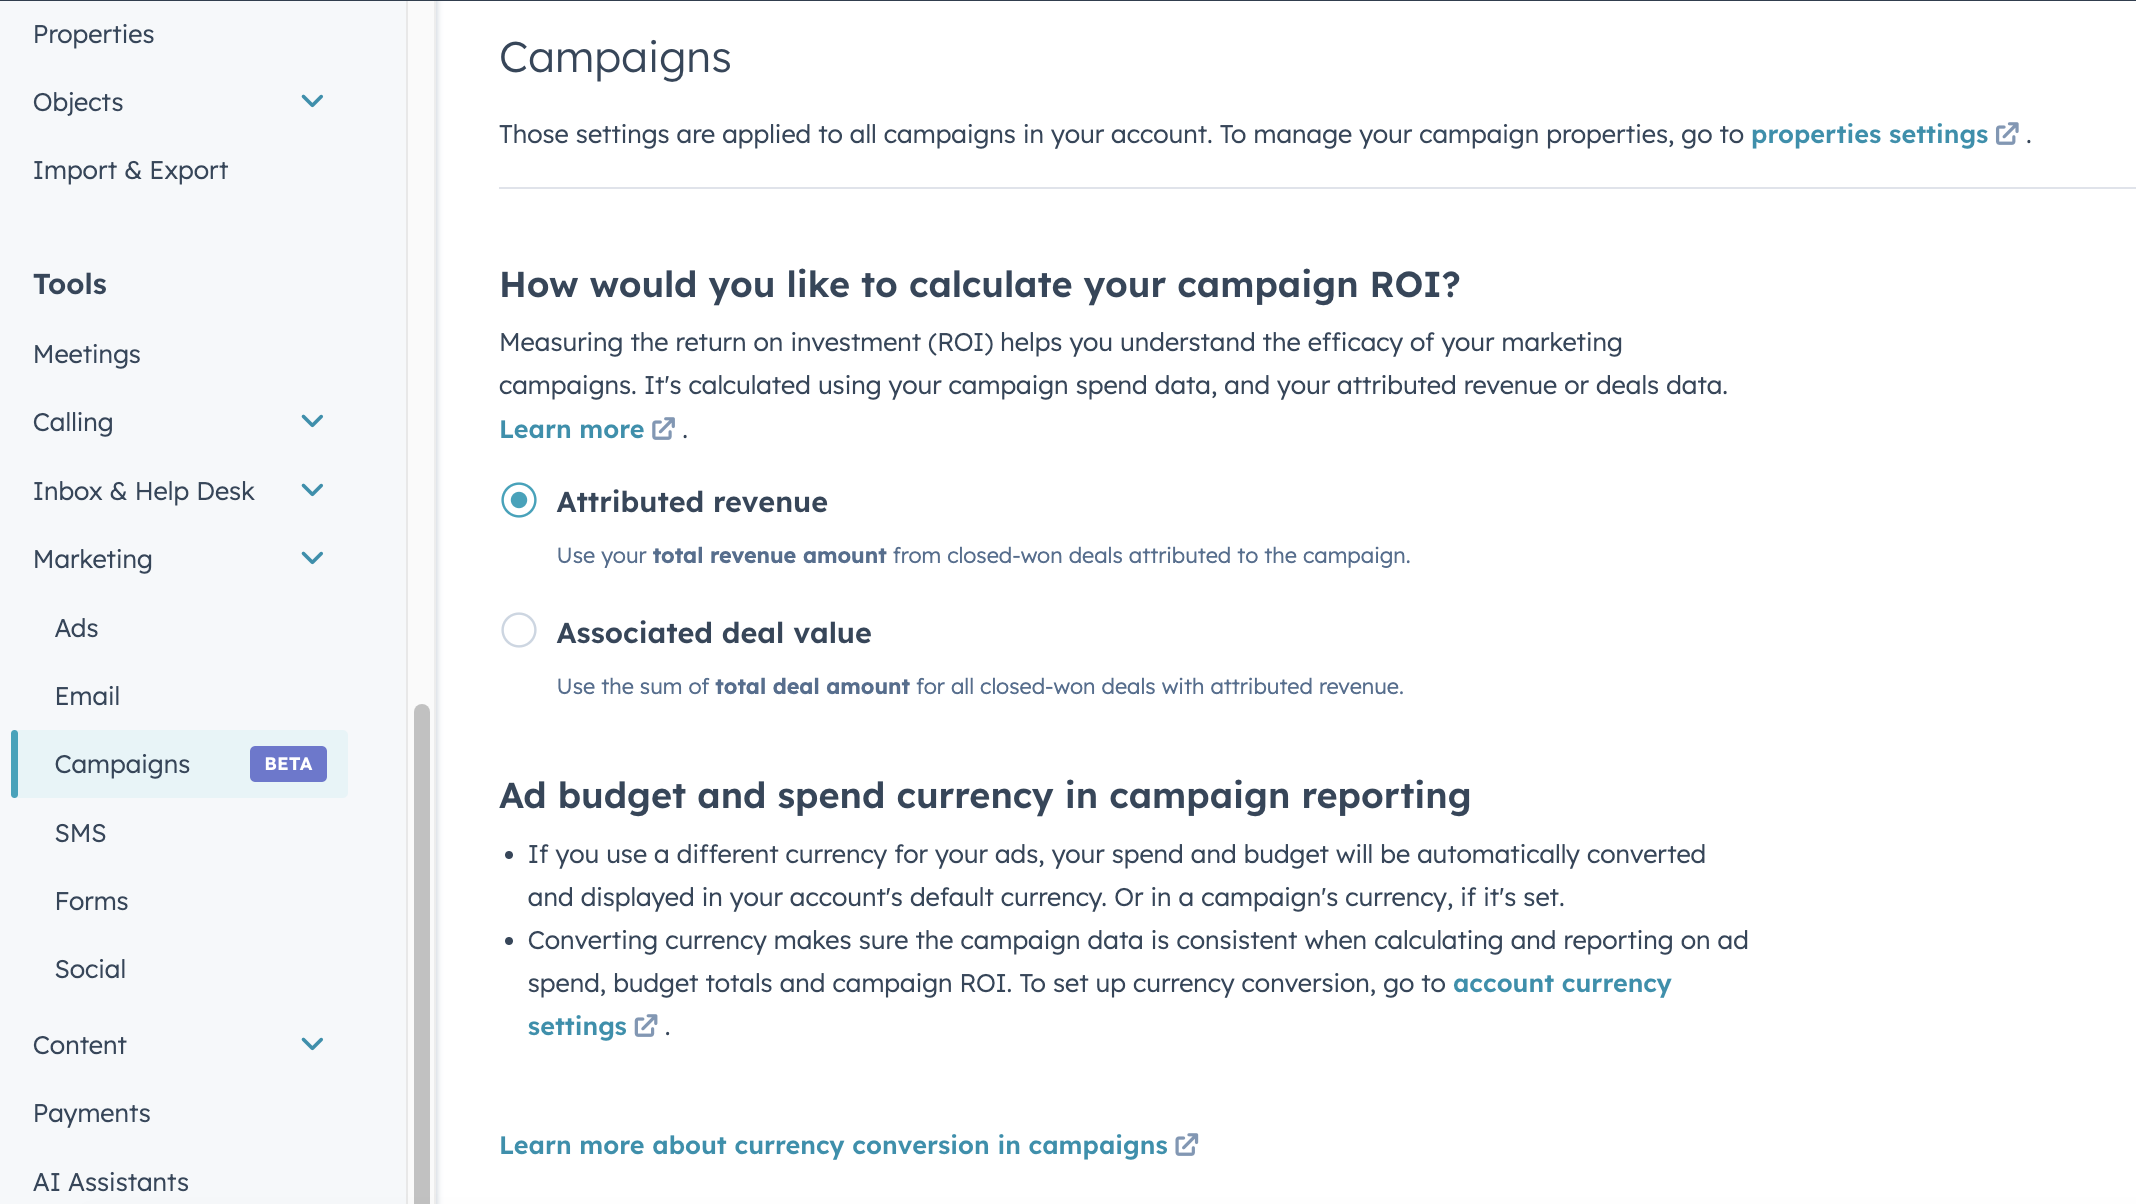The width and height of the screenshot is (2136, 1204).
Task: Open Learn more about currency conversion link
Action: [833, 1145]
